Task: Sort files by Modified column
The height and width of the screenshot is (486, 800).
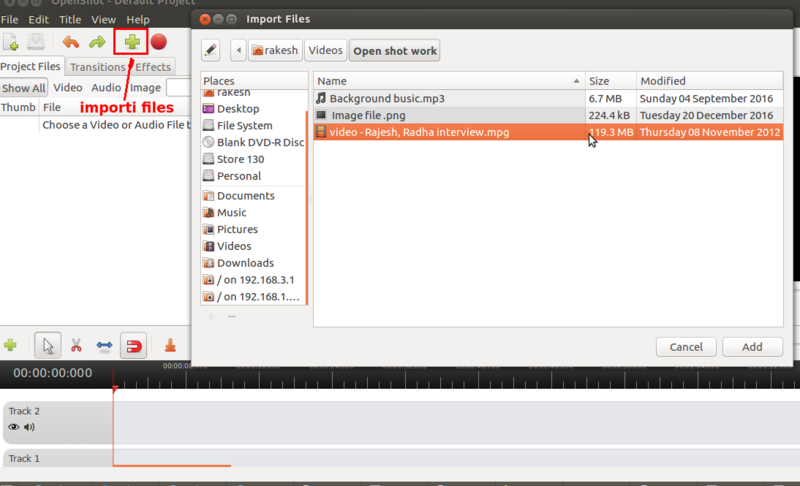Action: tap(710, 81)
